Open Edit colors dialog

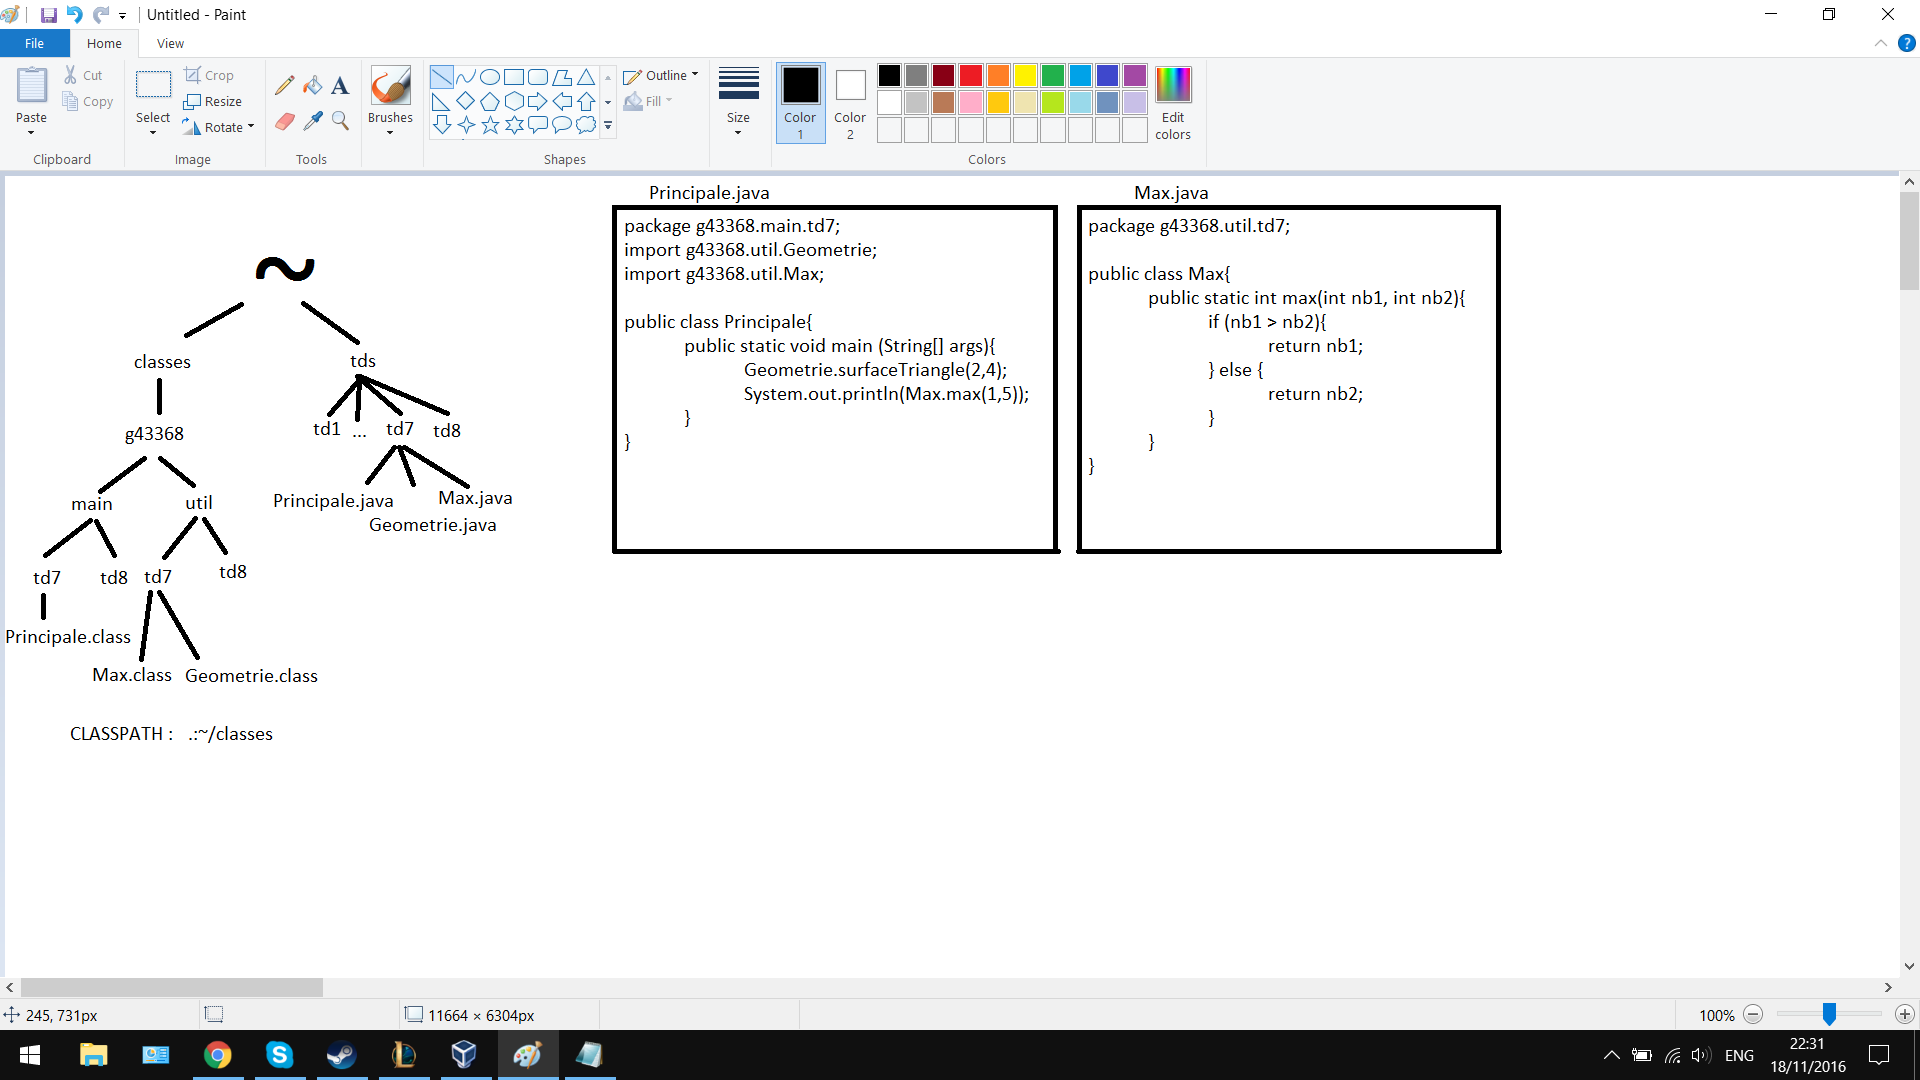click(1173, 104)
